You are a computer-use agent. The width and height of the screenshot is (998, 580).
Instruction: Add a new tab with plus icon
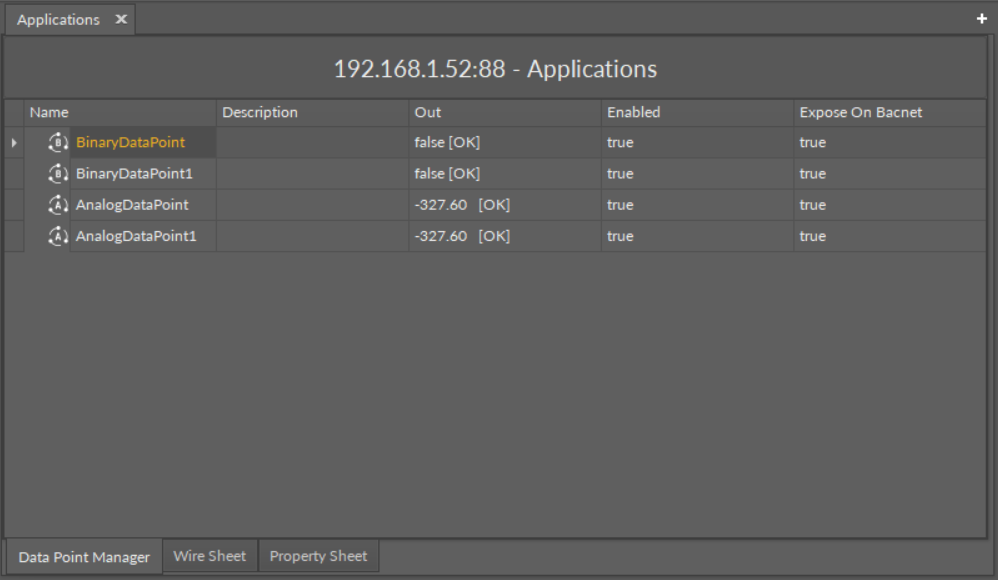981,19
